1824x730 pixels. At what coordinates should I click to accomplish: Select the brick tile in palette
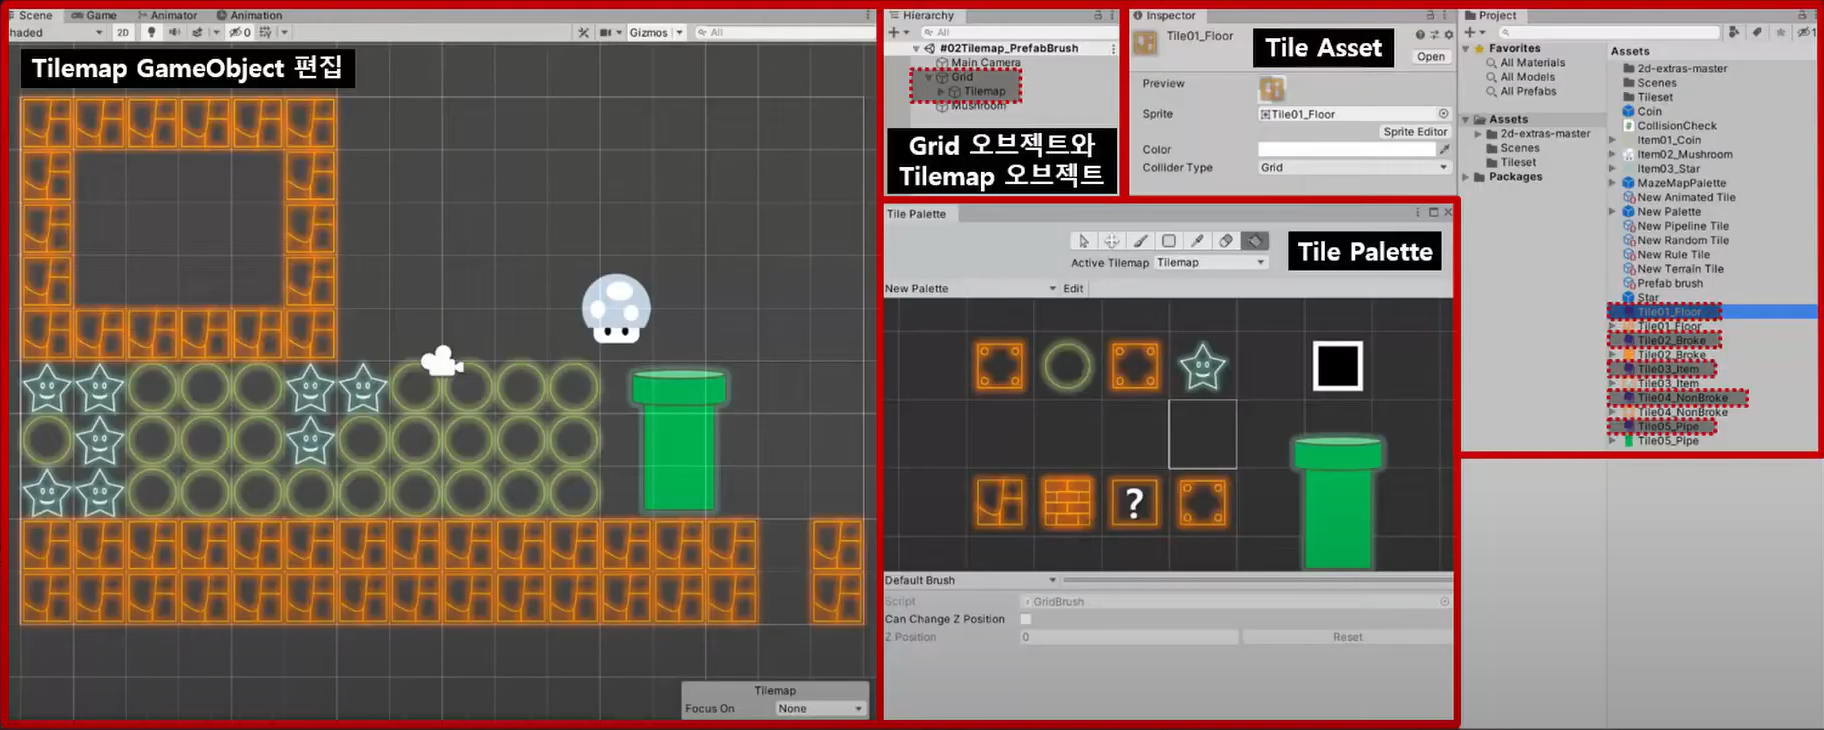(x=1067, y=502)
